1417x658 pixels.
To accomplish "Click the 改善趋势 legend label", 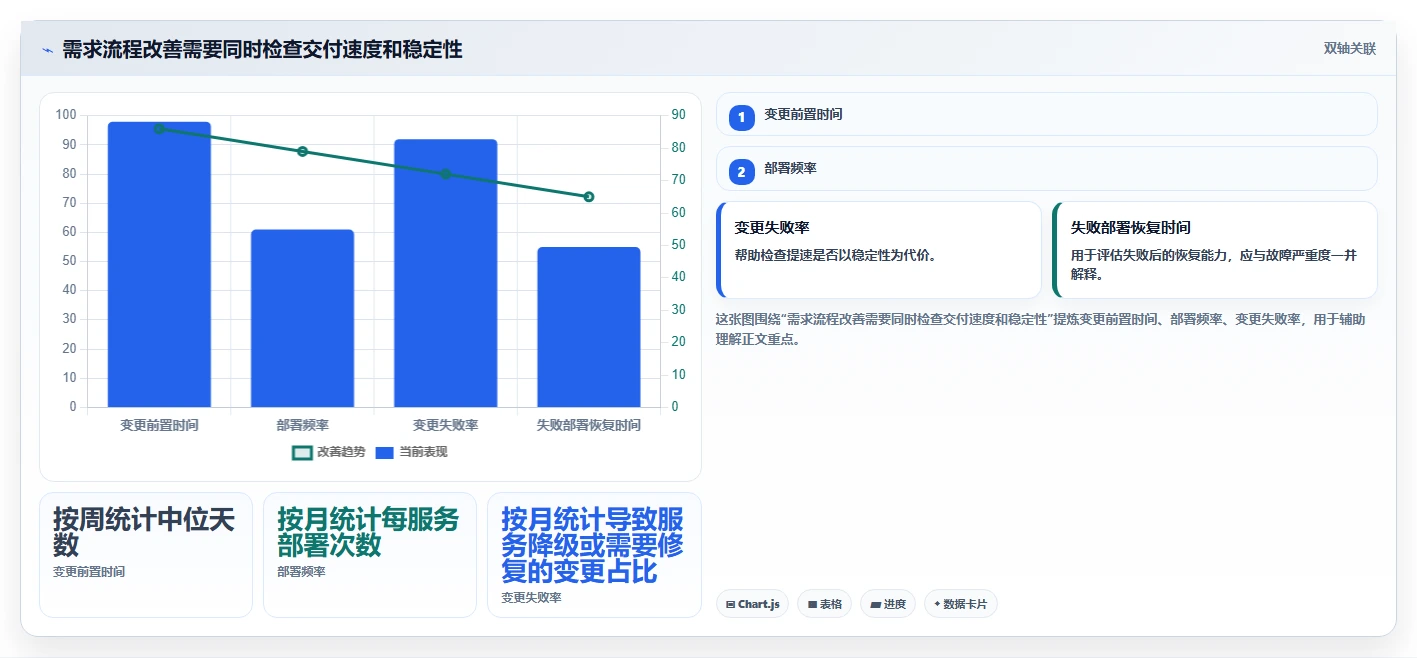I will (x=341, y=452).
